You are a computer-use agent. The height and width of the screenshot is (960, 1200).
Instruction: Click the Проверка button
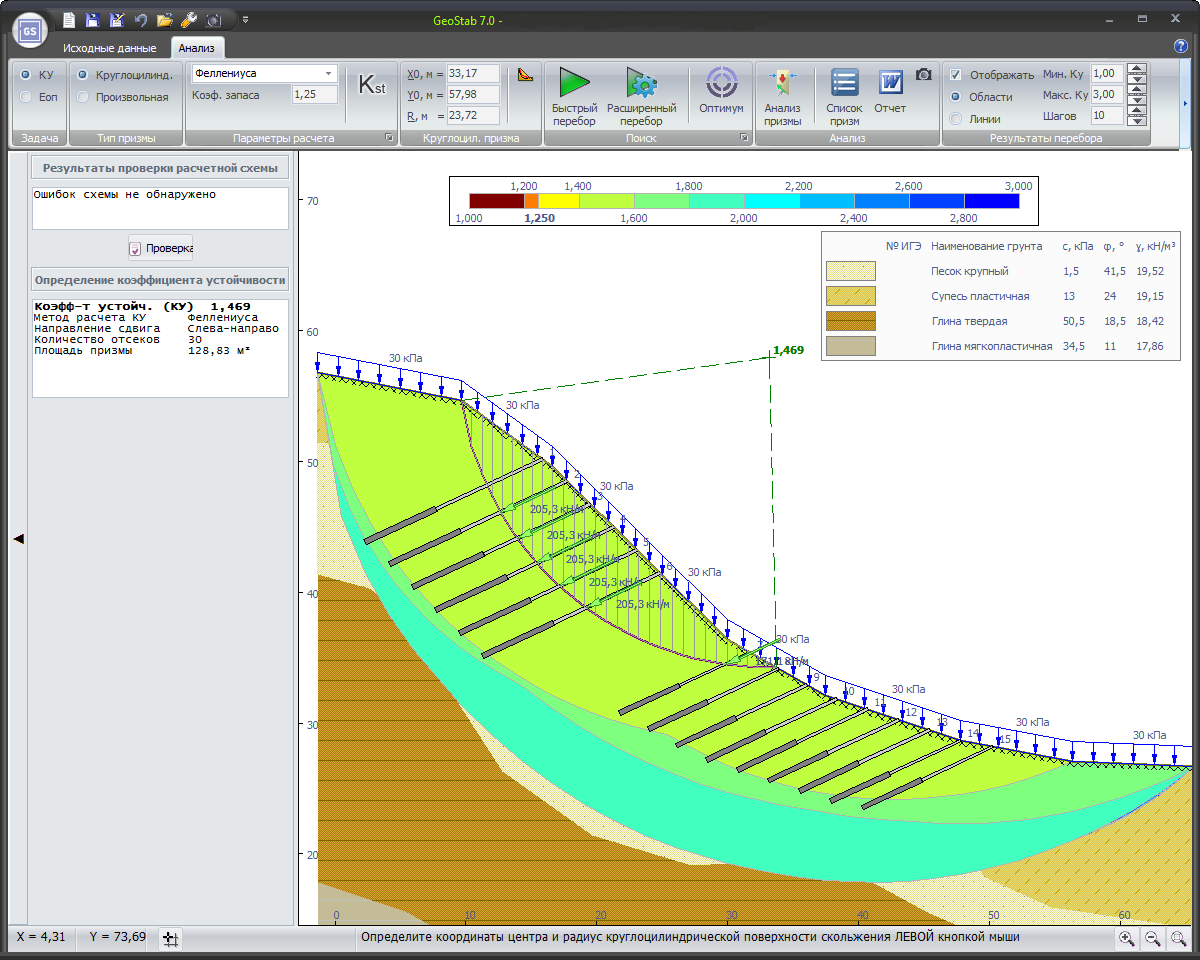pos(160,248)
